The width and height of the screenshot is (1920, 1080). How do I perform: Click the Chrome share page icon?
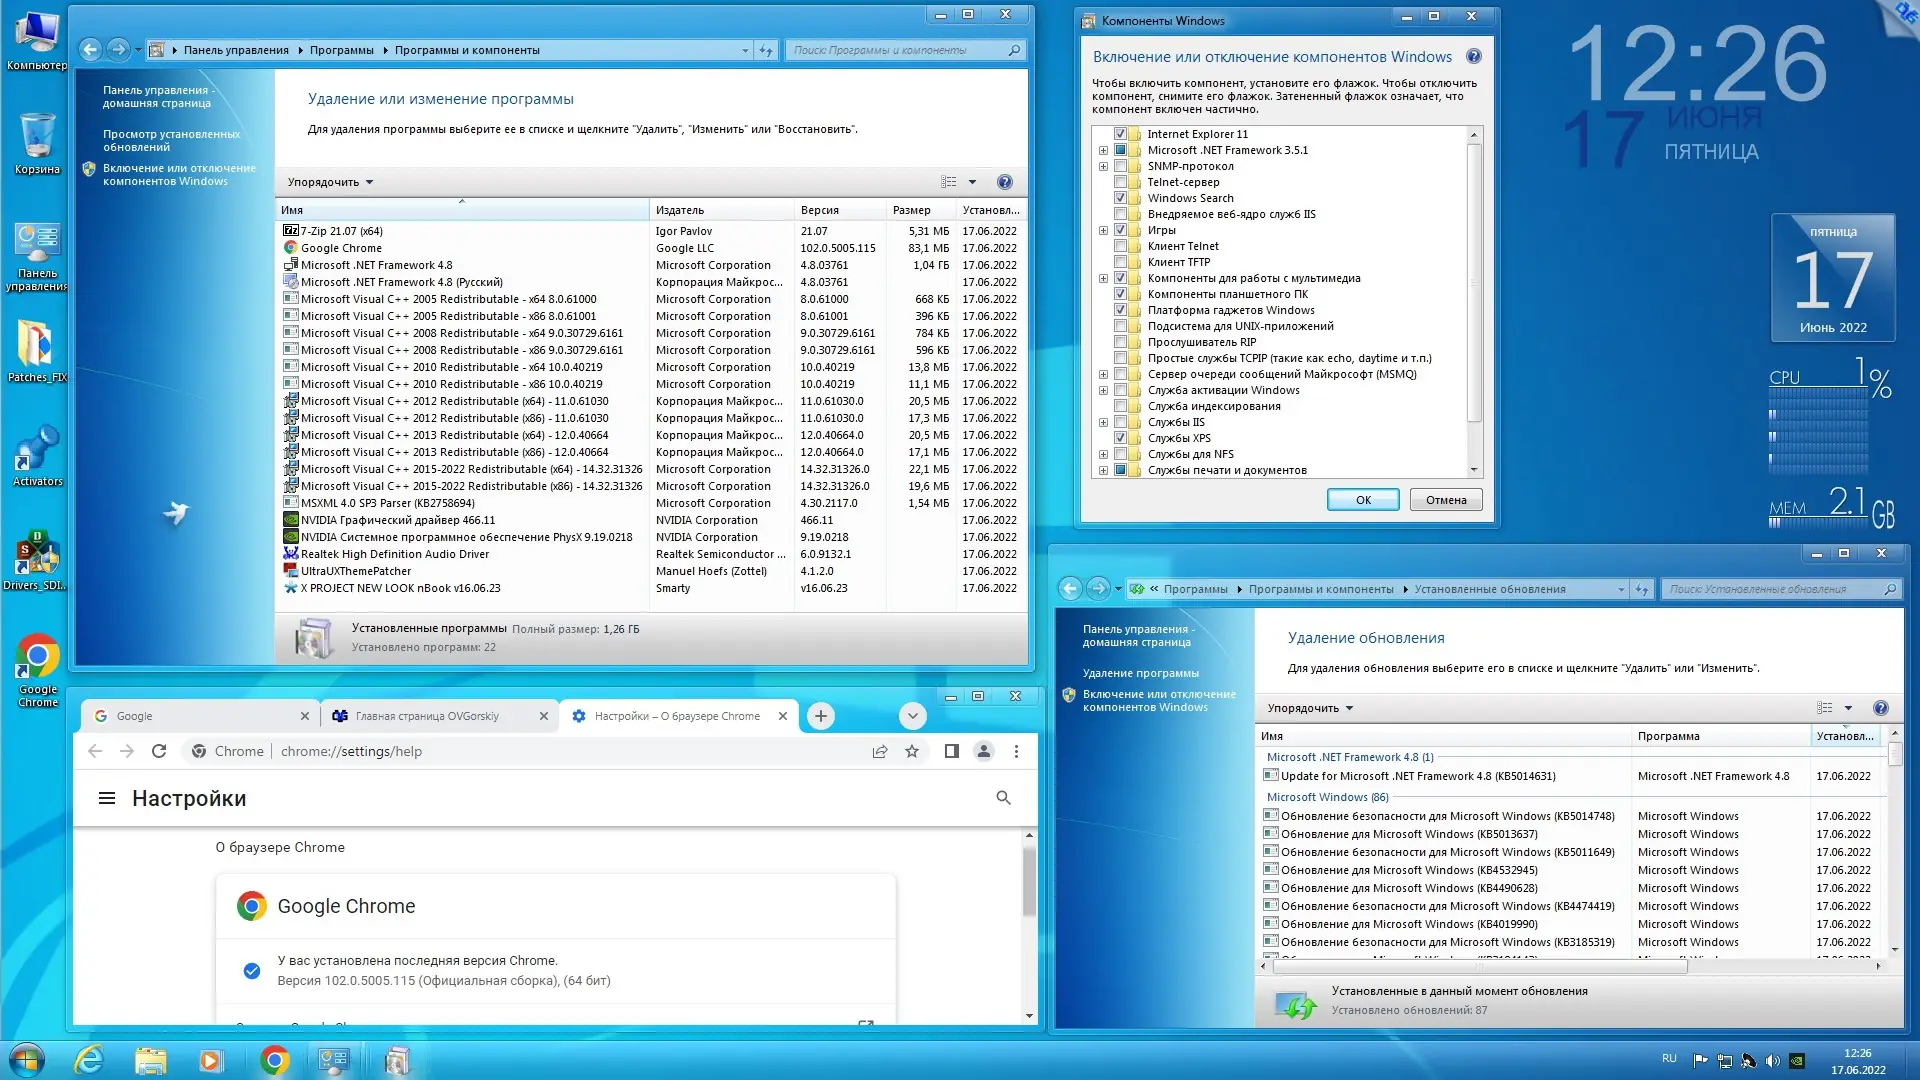880,751
